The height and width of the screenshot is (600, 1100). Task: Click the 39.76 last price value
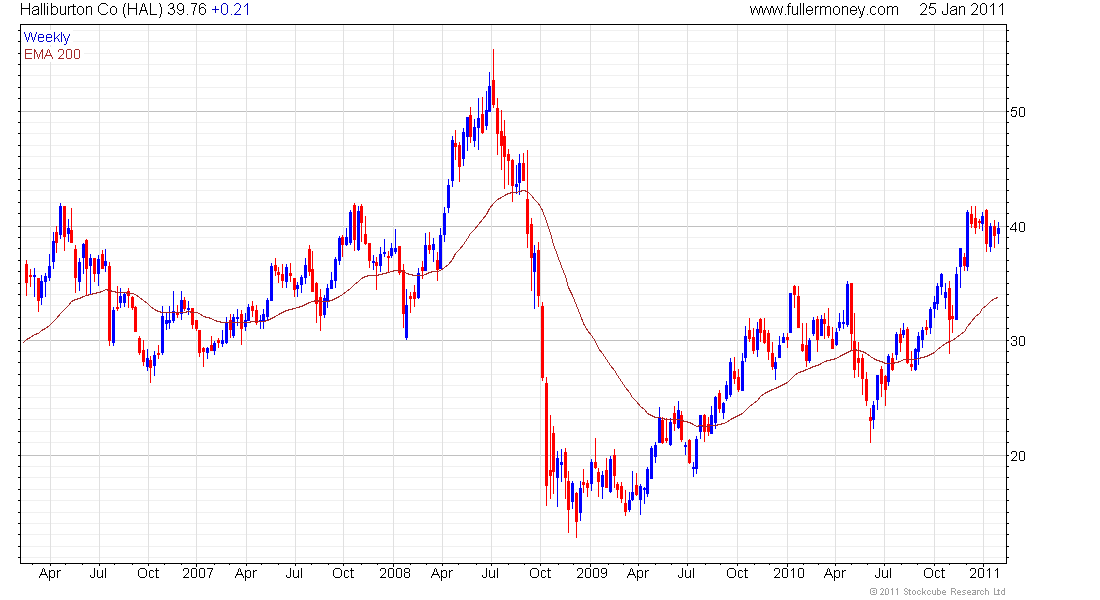coord(187,10)
